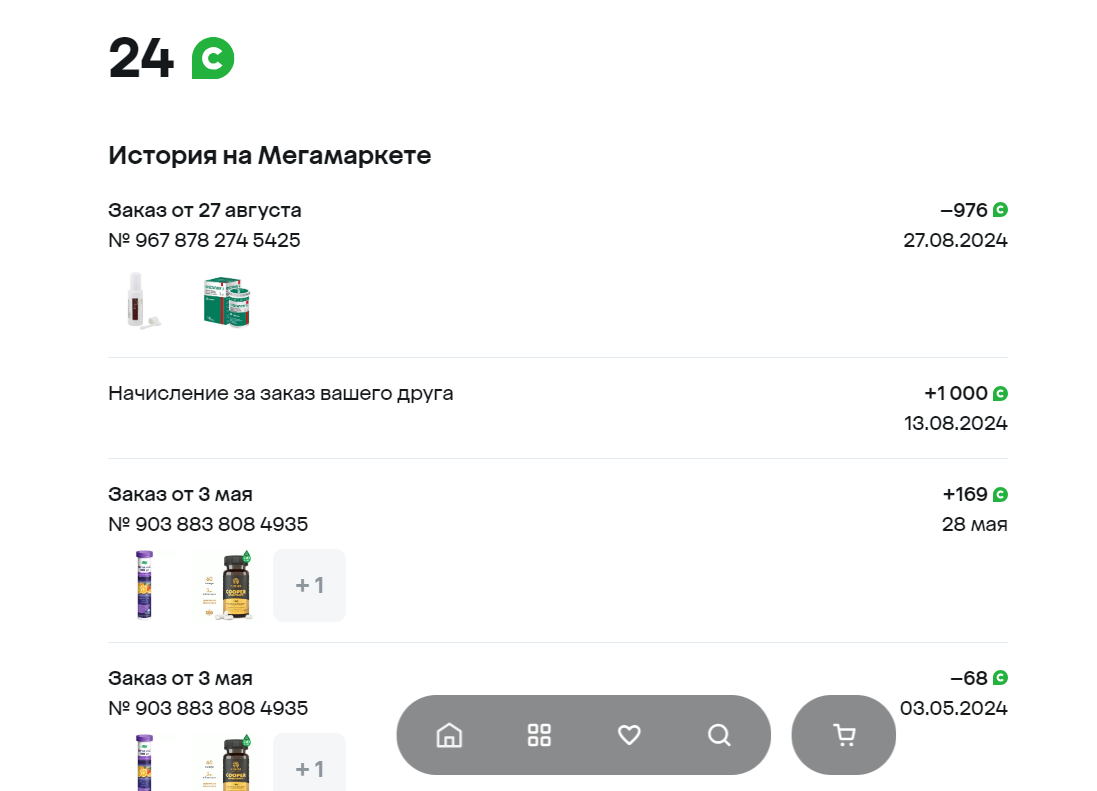
Task: Expand +1 items in +169 order
Action: 309,585
